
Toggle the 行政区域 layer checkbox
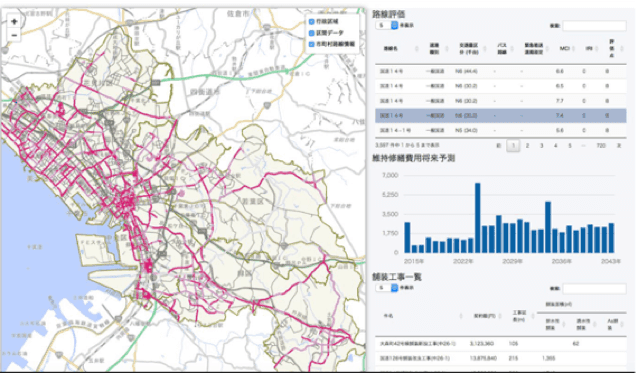(312, 22)
